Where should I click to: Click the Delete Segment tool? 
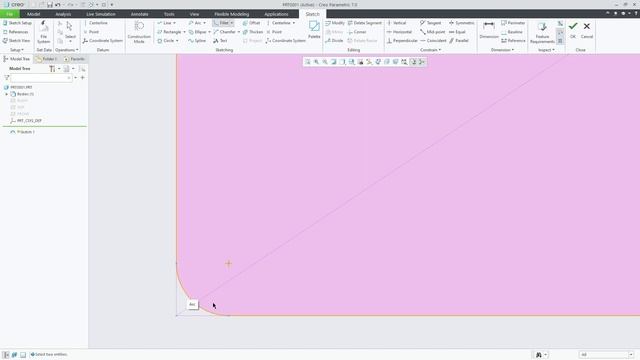coord(364,23)
